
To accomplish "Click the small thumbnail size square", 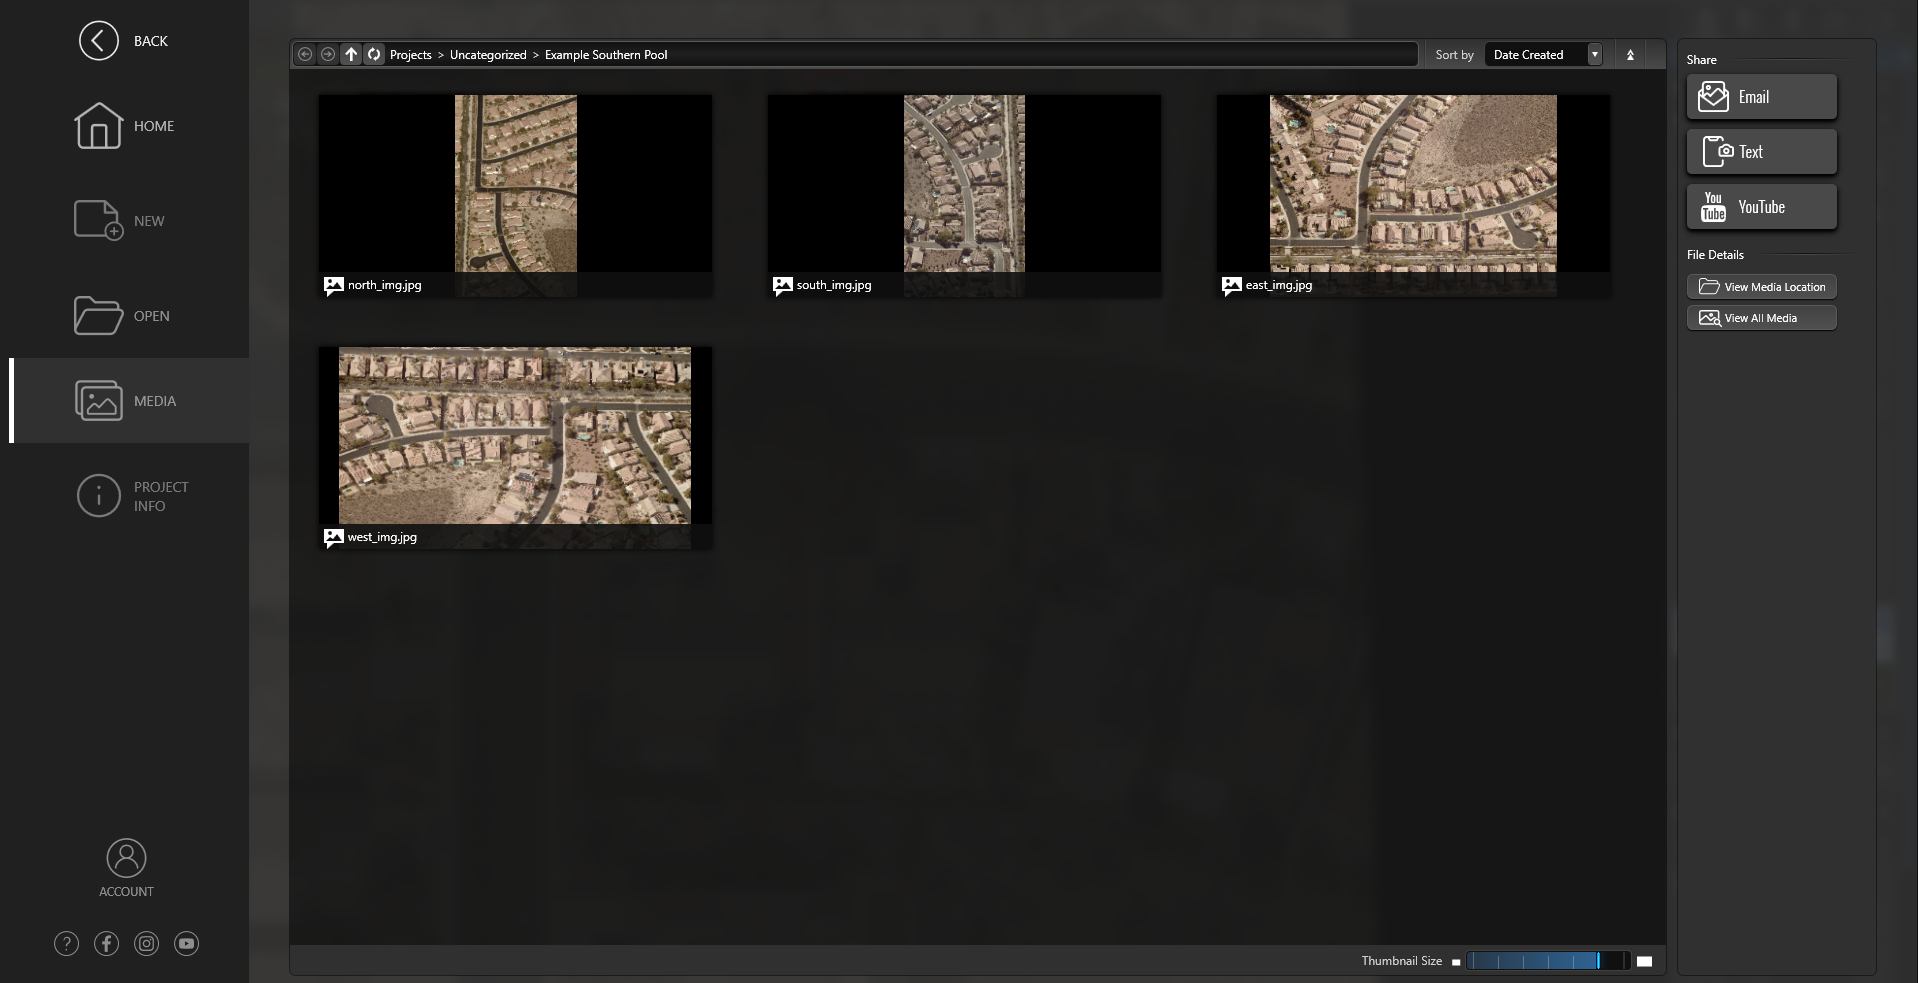I will (x=1456, y=961).
